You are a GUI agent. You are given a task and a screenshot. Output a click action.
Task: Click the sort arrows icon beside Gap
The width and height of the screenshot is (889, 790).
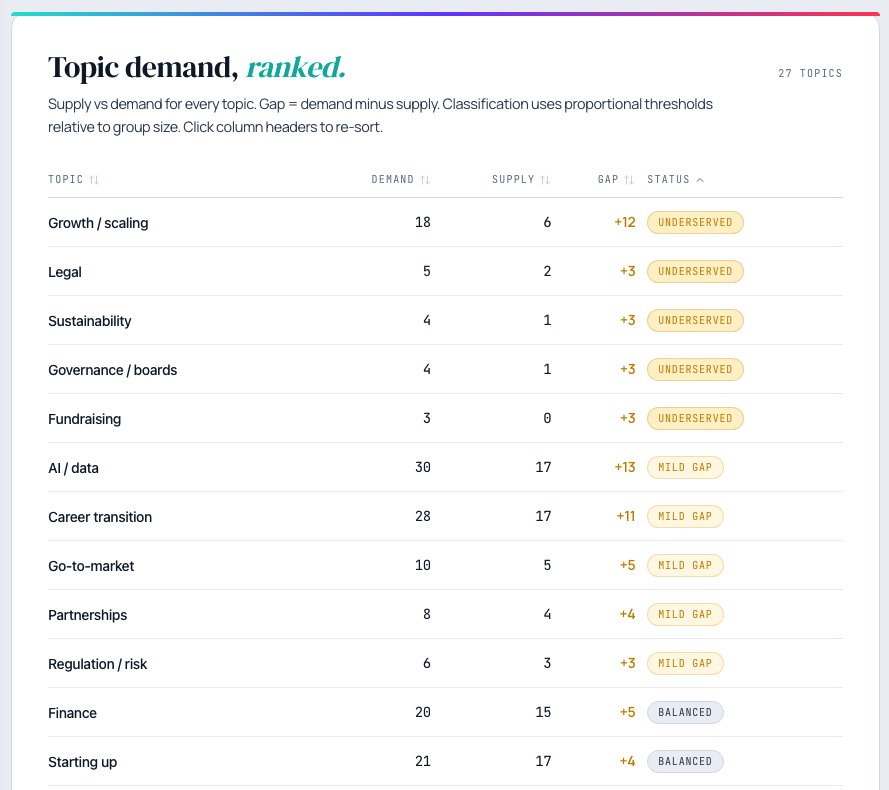click(x=629, y=180)
